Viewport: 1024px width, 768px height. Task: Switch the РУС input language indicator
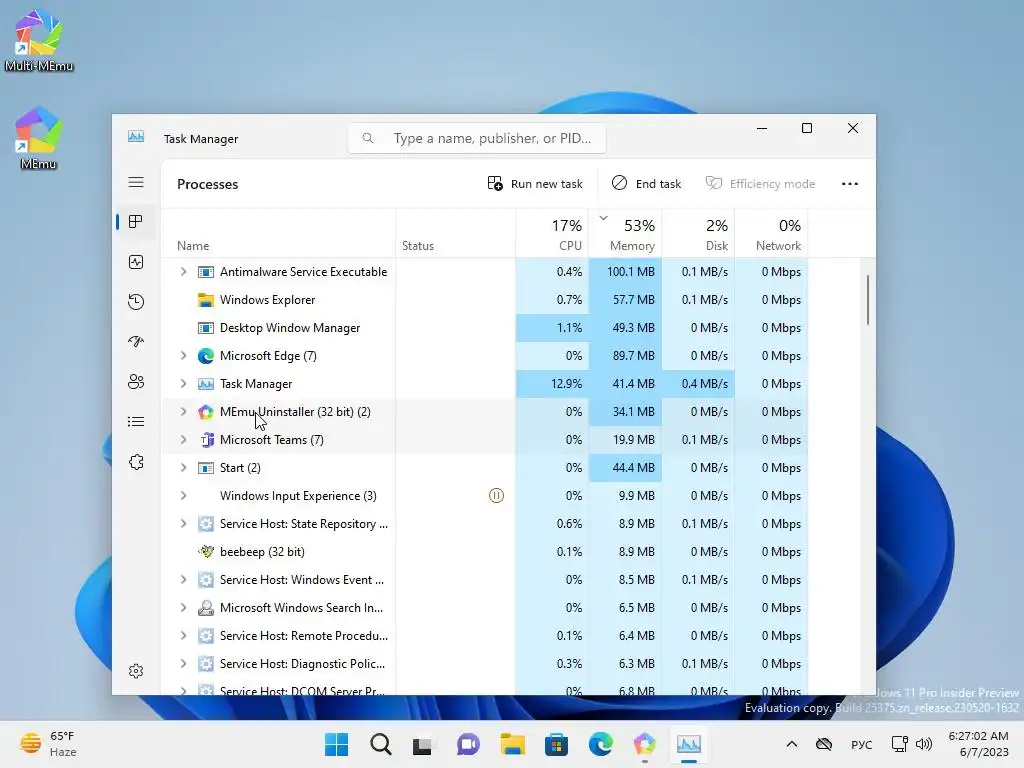coord(861,744)
